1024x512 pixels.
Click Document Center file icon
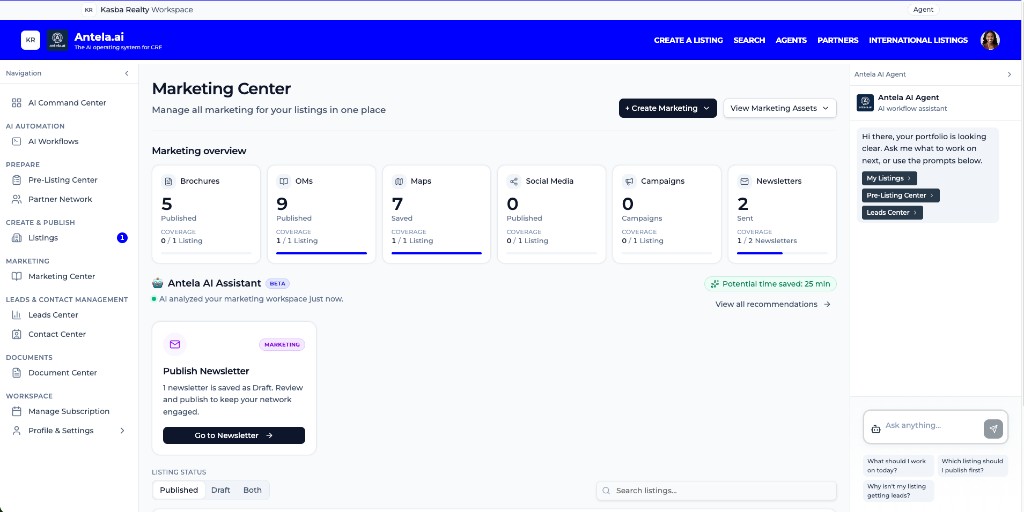16,372
